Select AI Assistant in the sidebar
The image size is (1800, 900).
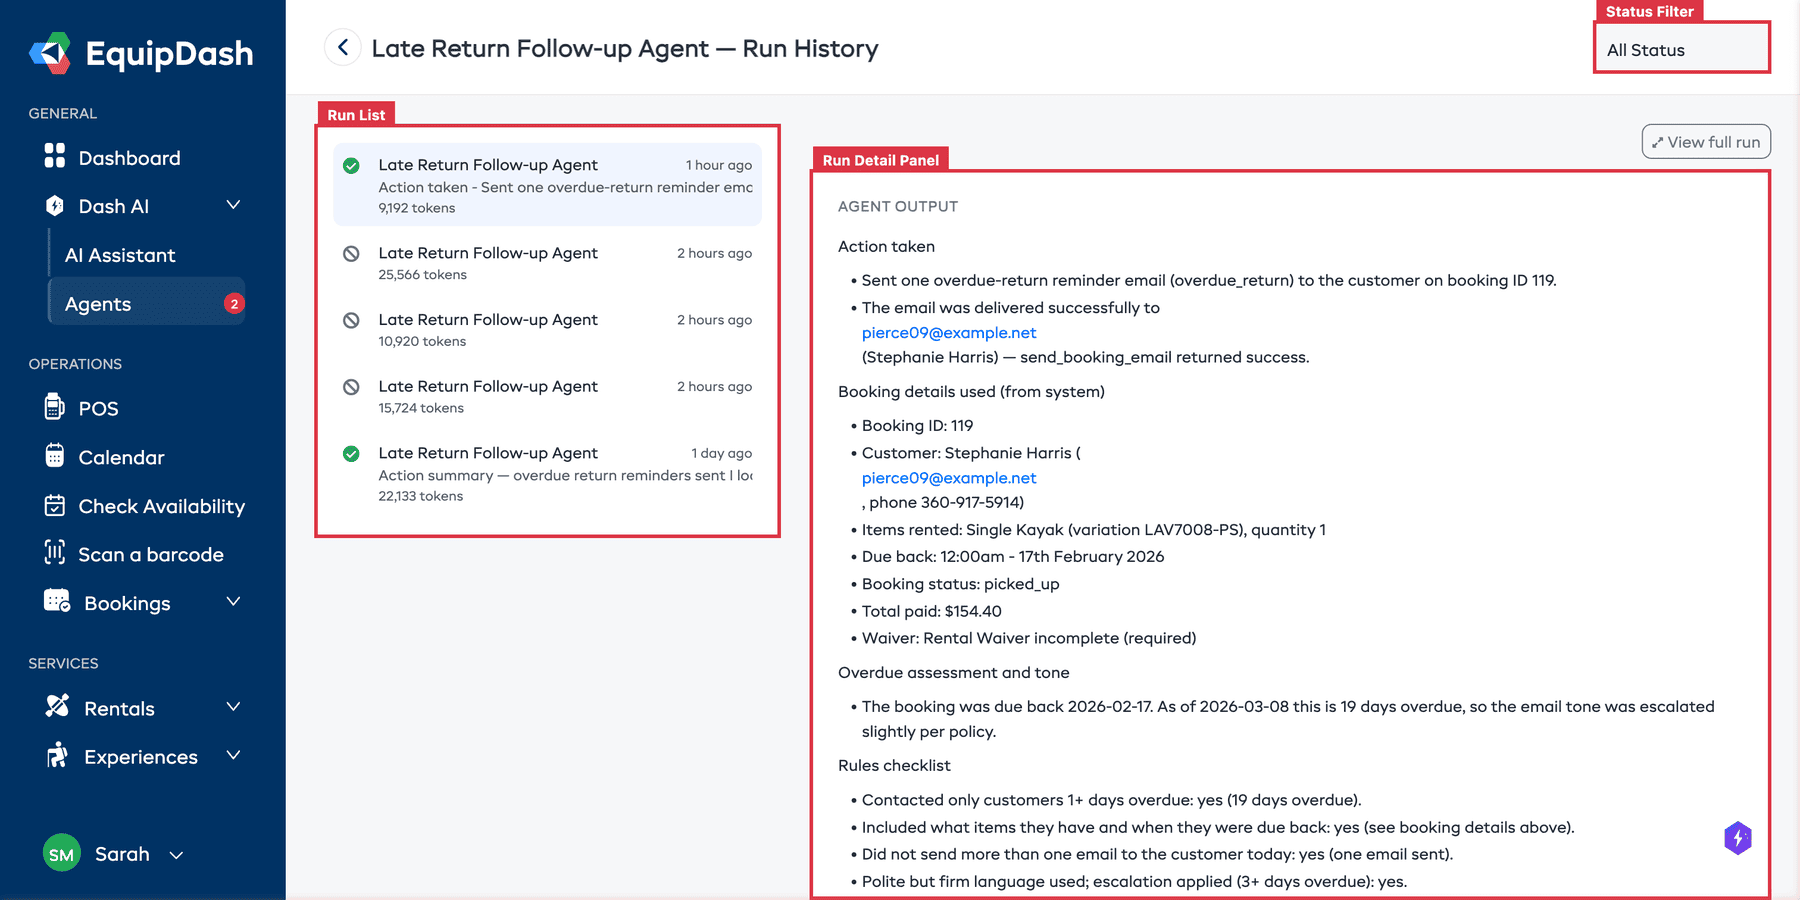pyautogui.click(x=120, y=255)
